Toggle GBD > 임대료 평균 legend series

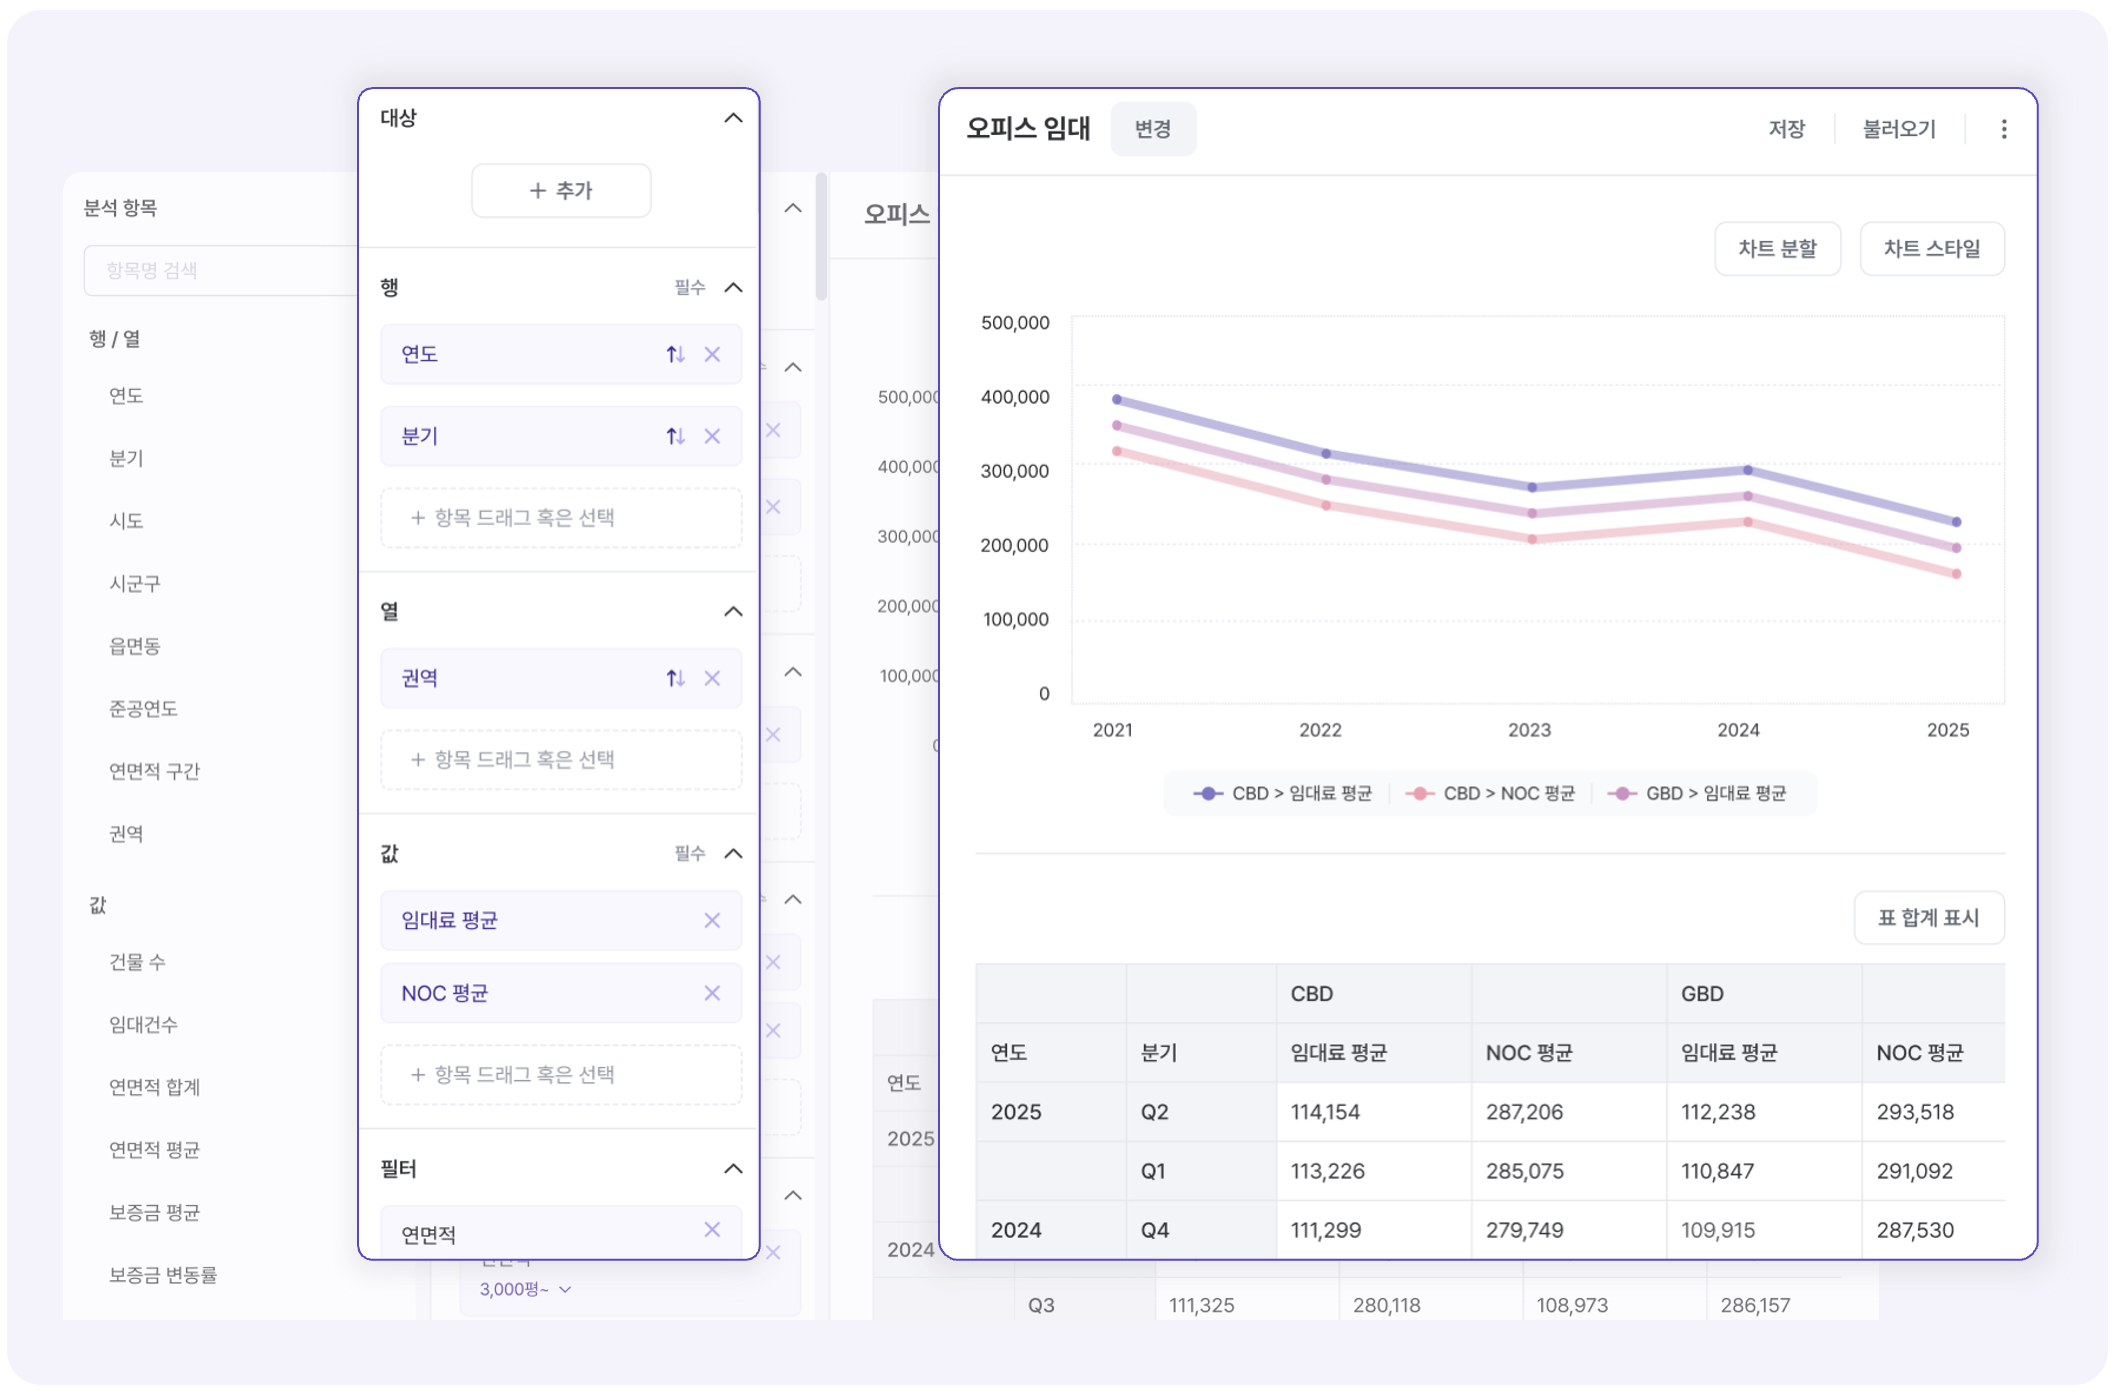tap(1697, 793)
